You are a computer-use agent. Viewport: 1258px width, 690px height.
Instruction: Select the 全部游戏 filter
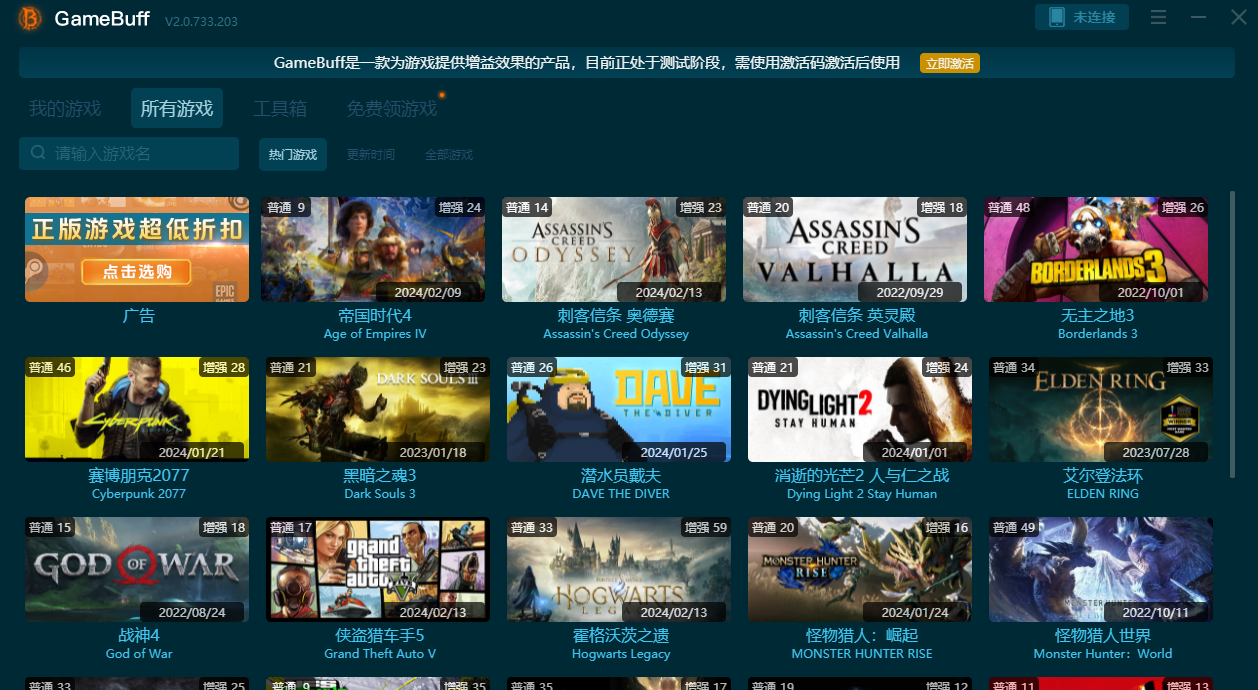click(x=449, y=154)
